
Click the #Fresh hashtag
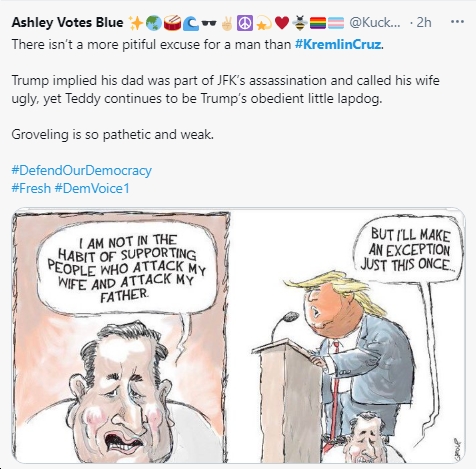pos(31,188)
